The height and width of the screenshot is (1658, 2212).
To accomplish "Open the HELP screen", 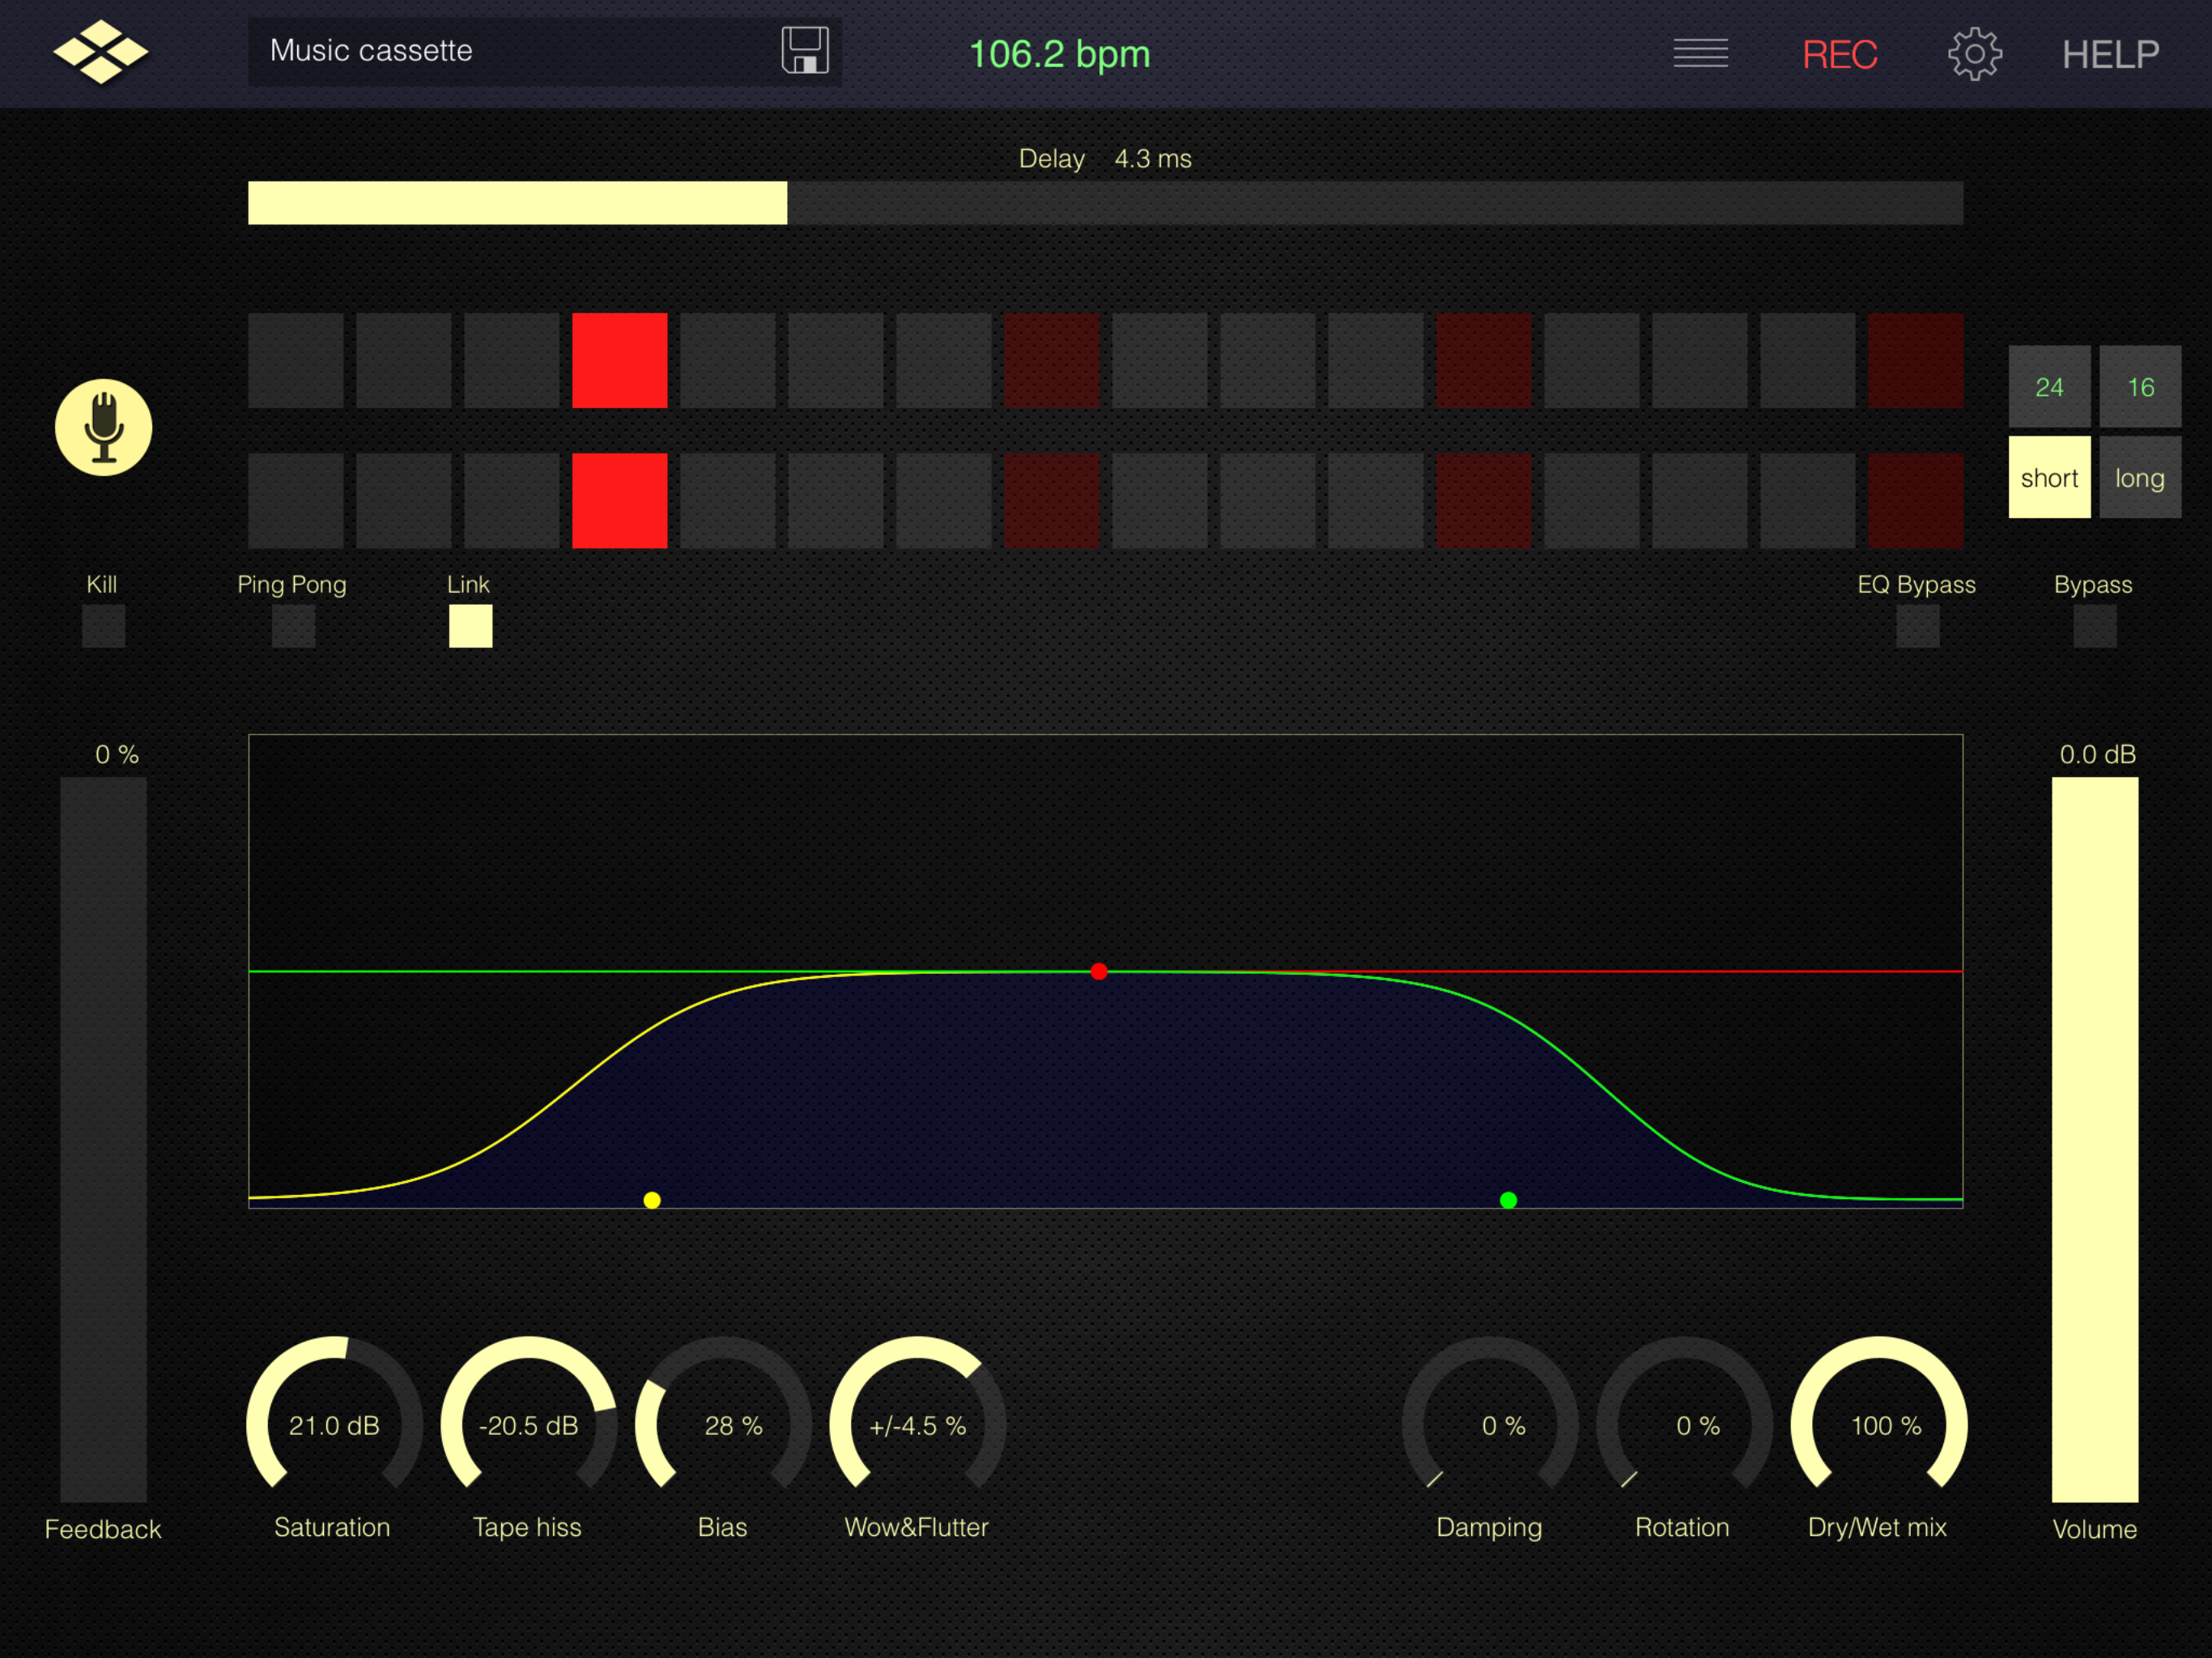I will pos(2110,54).
